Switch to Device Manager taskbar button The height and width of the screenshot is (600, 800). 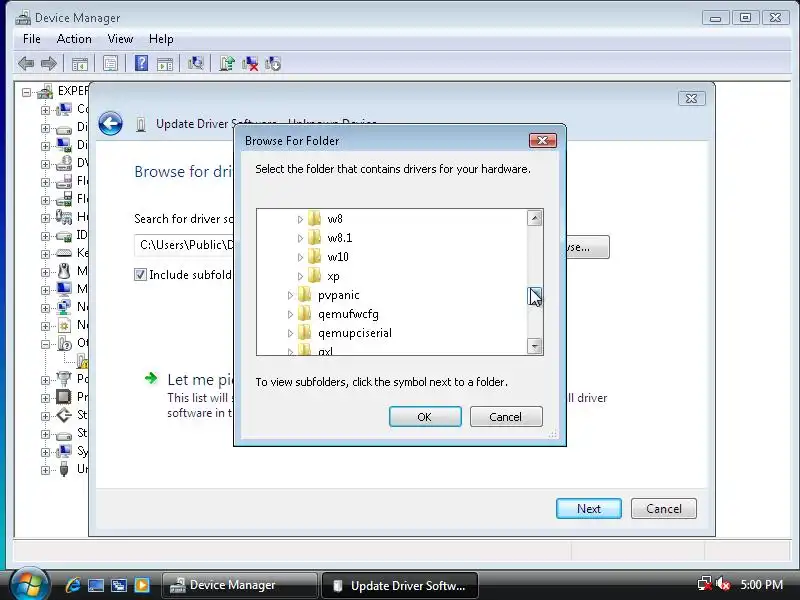[240, 585]
